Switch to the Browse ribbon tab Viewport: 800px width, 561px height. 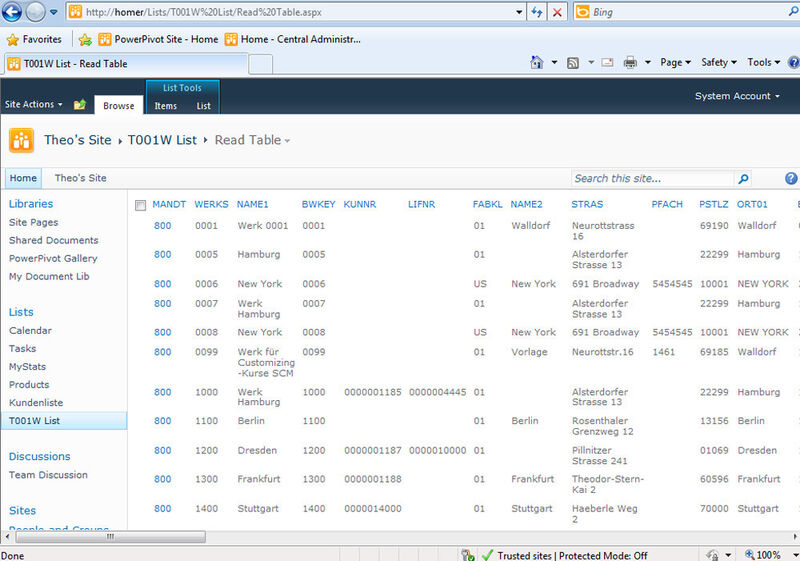118,106
